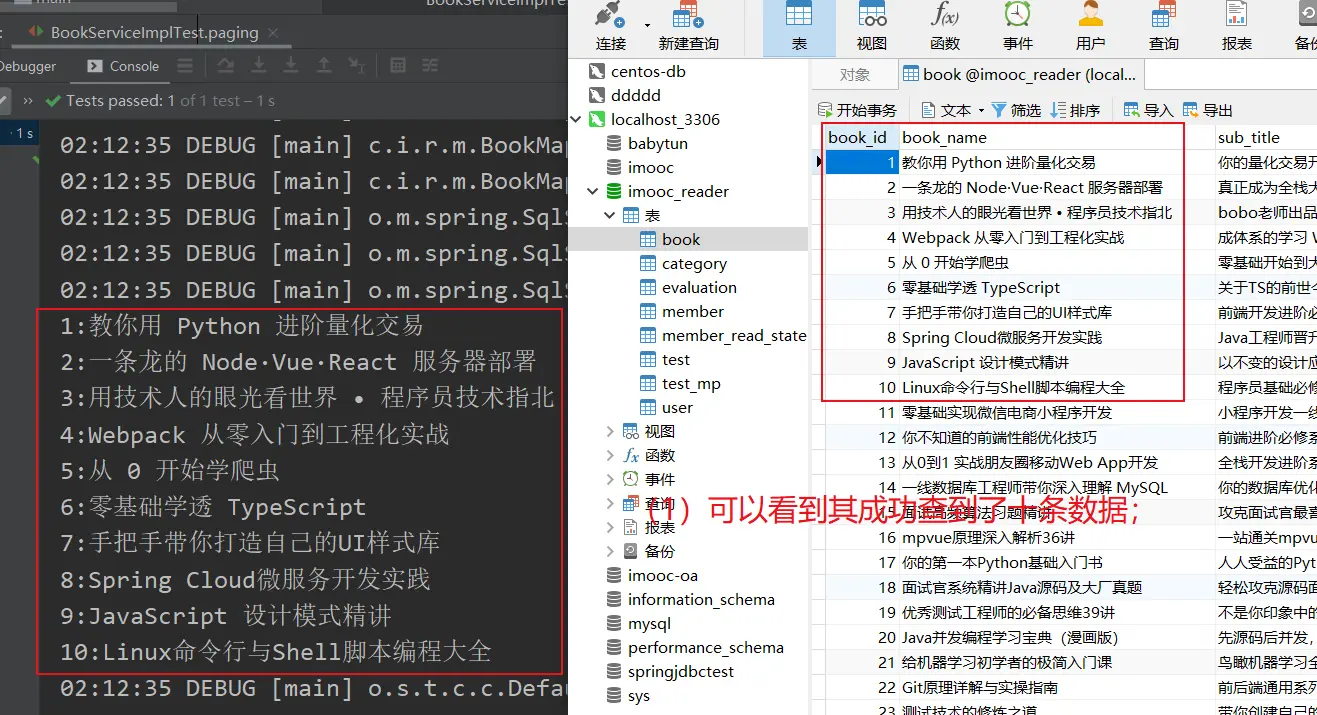1317x715 pixels.
Task: Click IntelliJ Step Into icon
Action: click(x=259, y=66)
